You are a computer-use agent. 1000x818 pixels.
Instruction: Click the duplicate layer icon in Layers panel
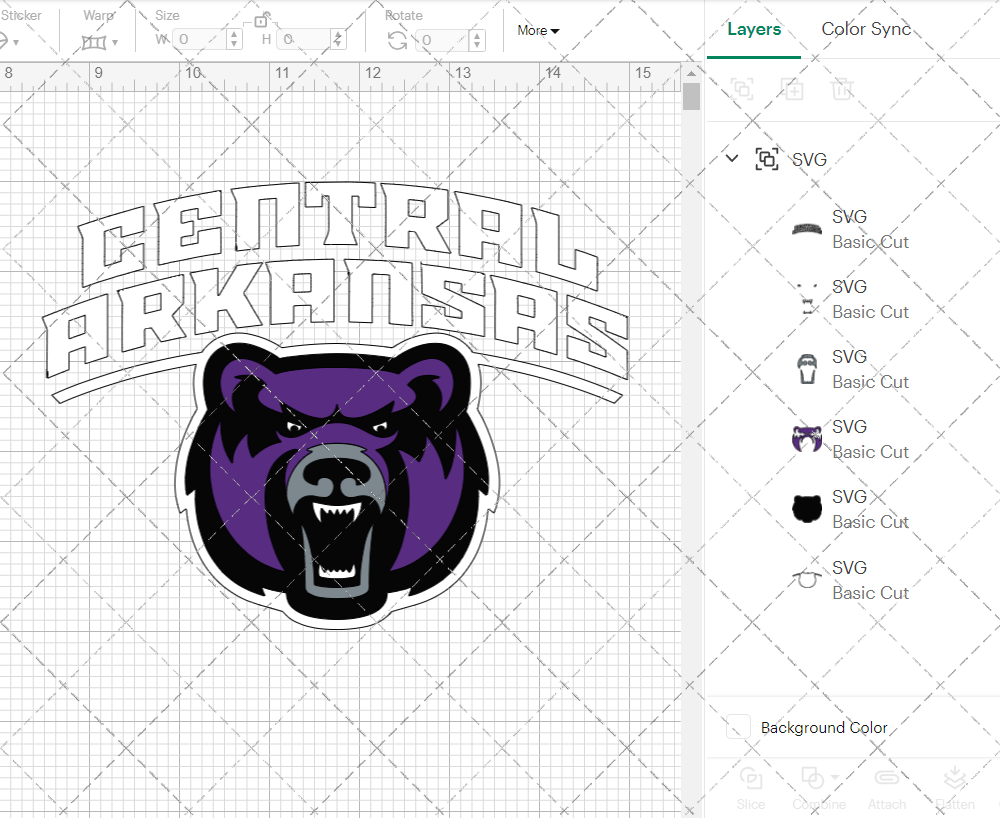[x=793, y=89]
